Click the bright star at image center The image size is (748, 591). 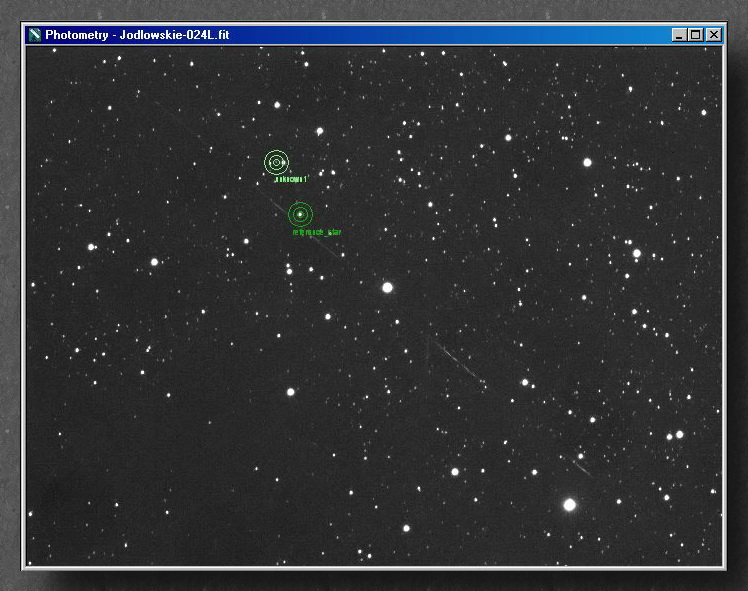pos(387,287)
